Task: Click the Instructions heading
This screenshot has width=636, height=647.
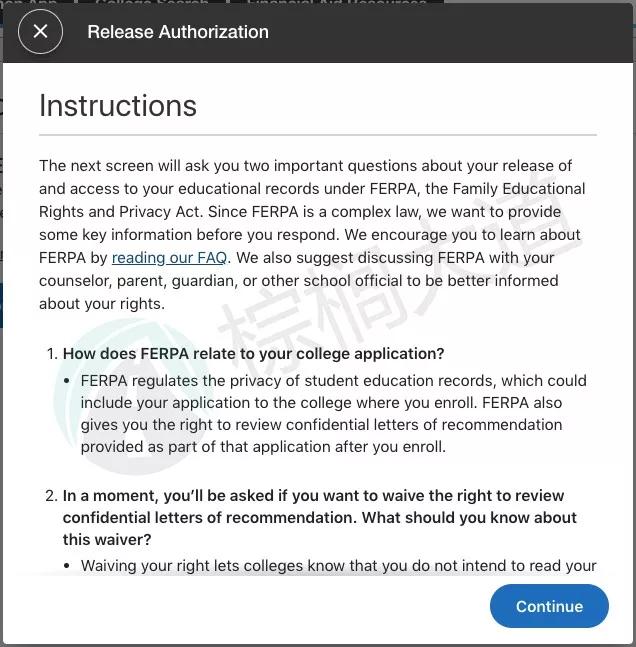Action: (118, 106)
